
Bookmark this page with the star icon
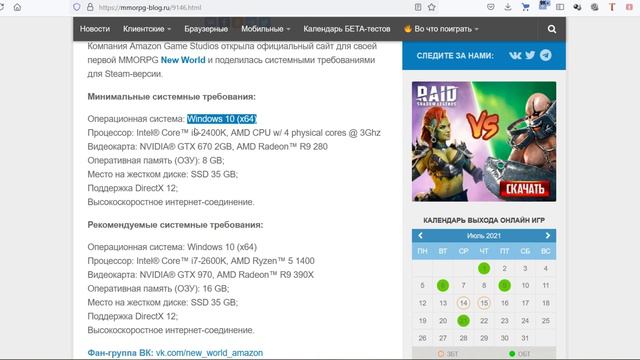pos(431,7)
